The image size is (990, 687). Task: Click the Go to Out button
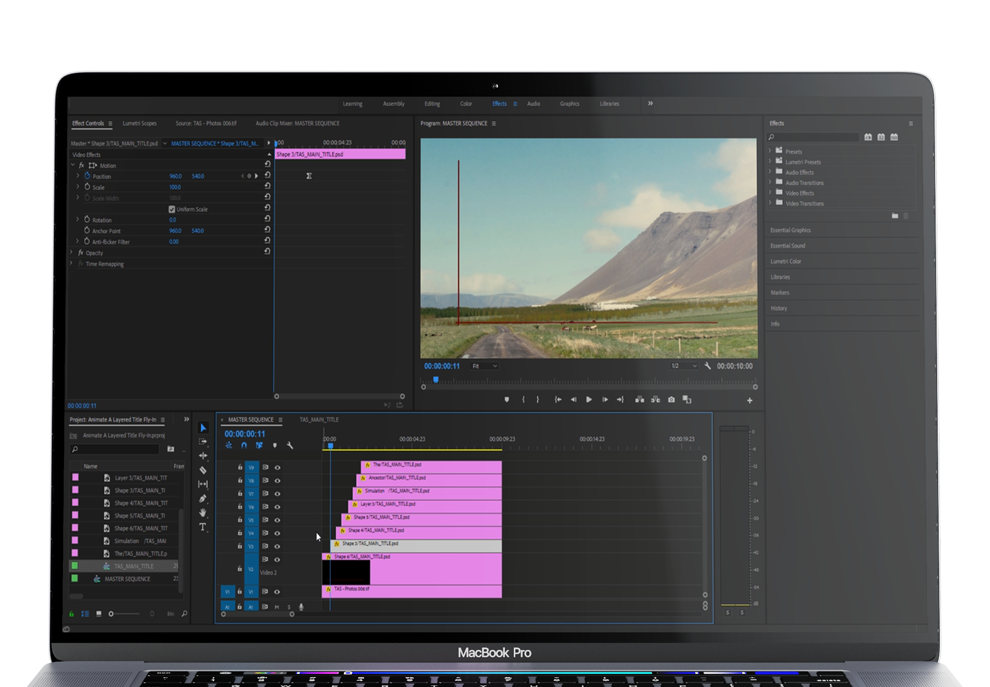[620, 400]
